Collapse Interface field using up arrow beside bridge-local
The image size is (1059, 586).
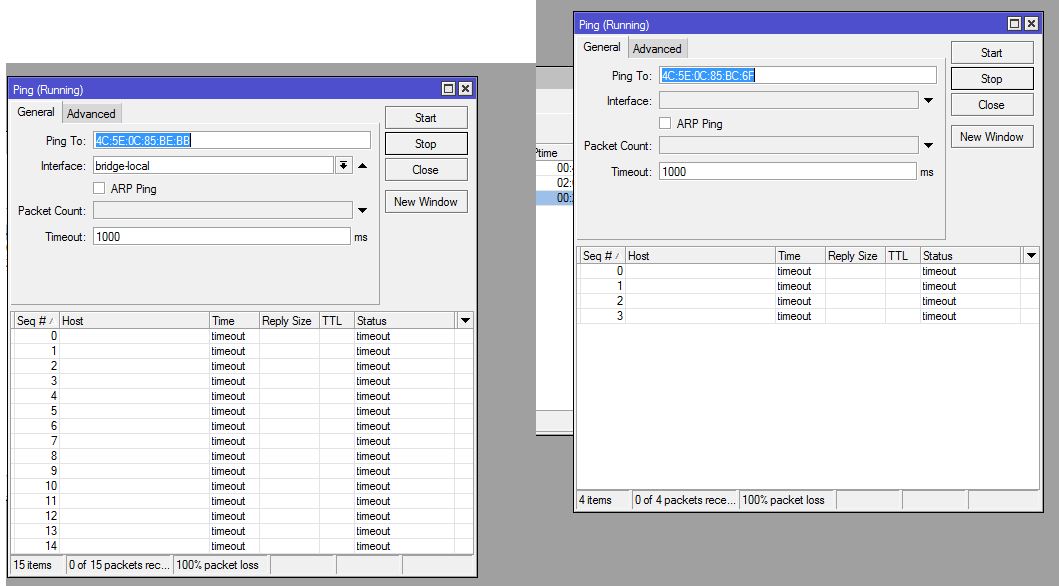point(363,166)
